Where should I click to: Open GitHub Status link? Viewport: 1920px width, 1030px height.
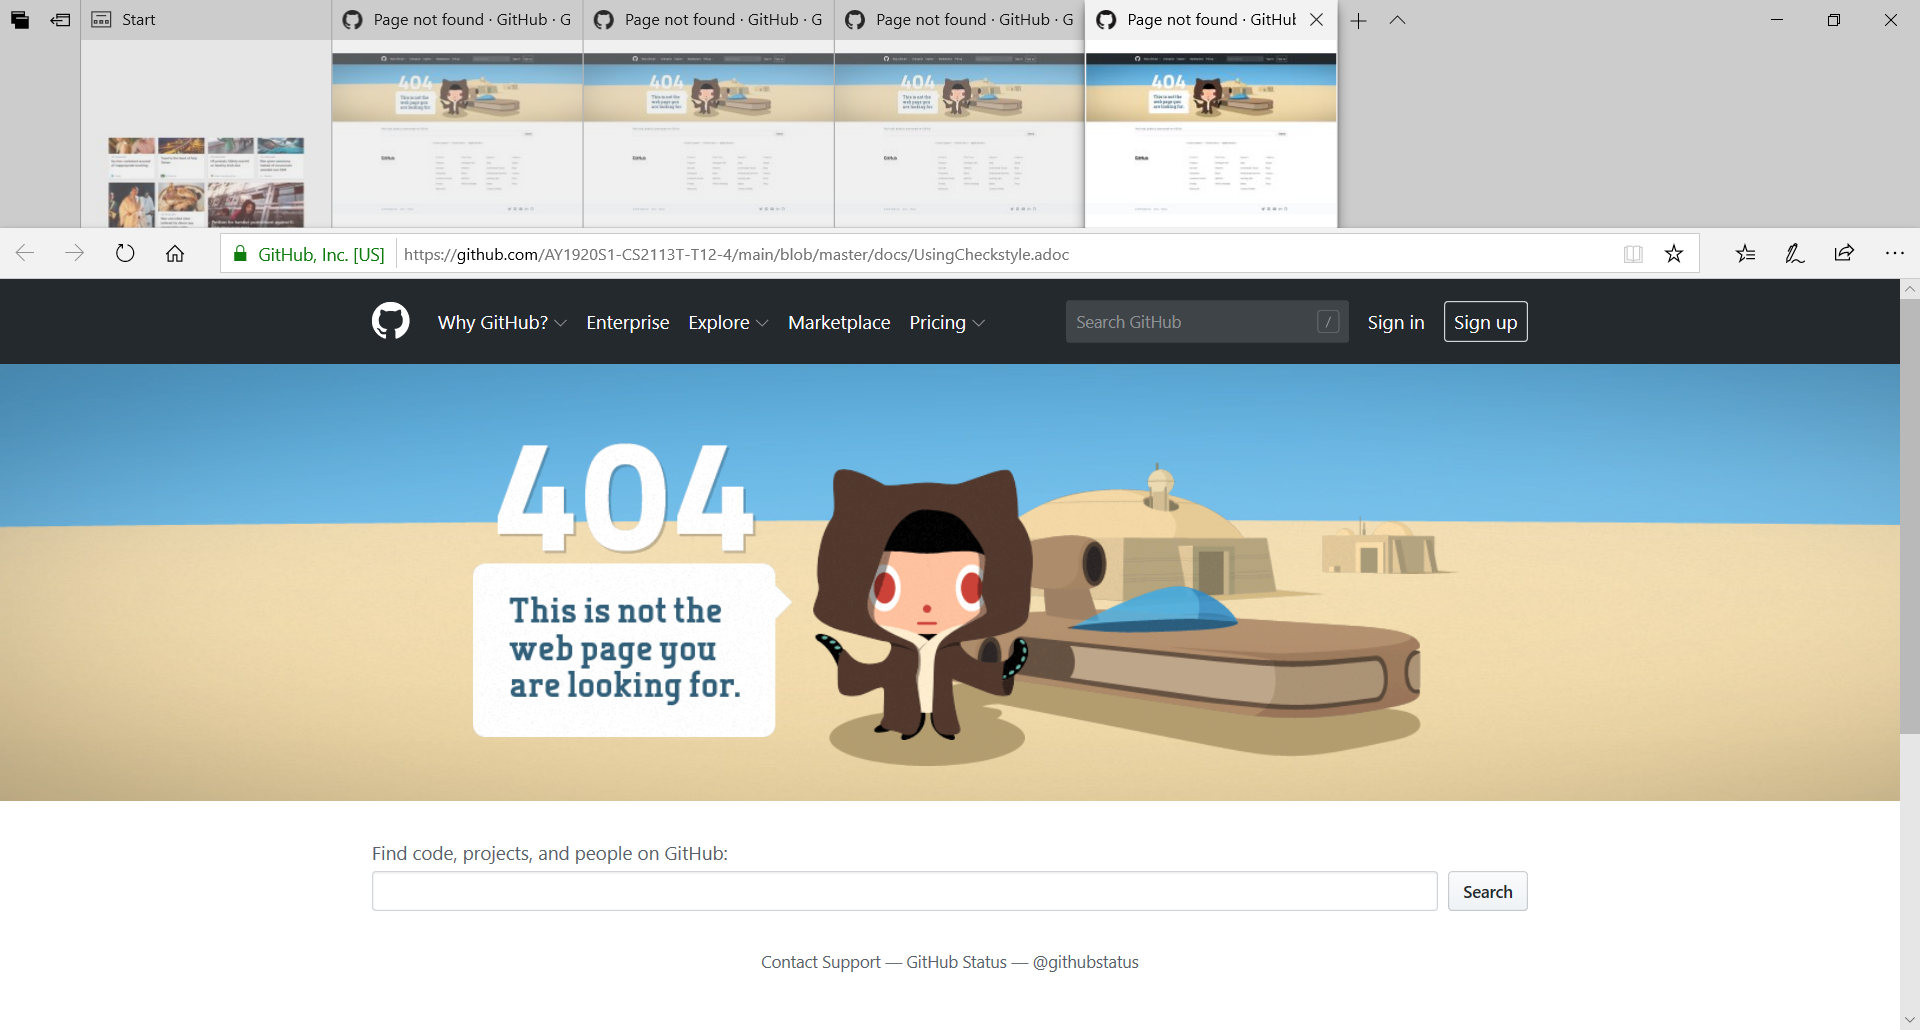tap(957, 962)
